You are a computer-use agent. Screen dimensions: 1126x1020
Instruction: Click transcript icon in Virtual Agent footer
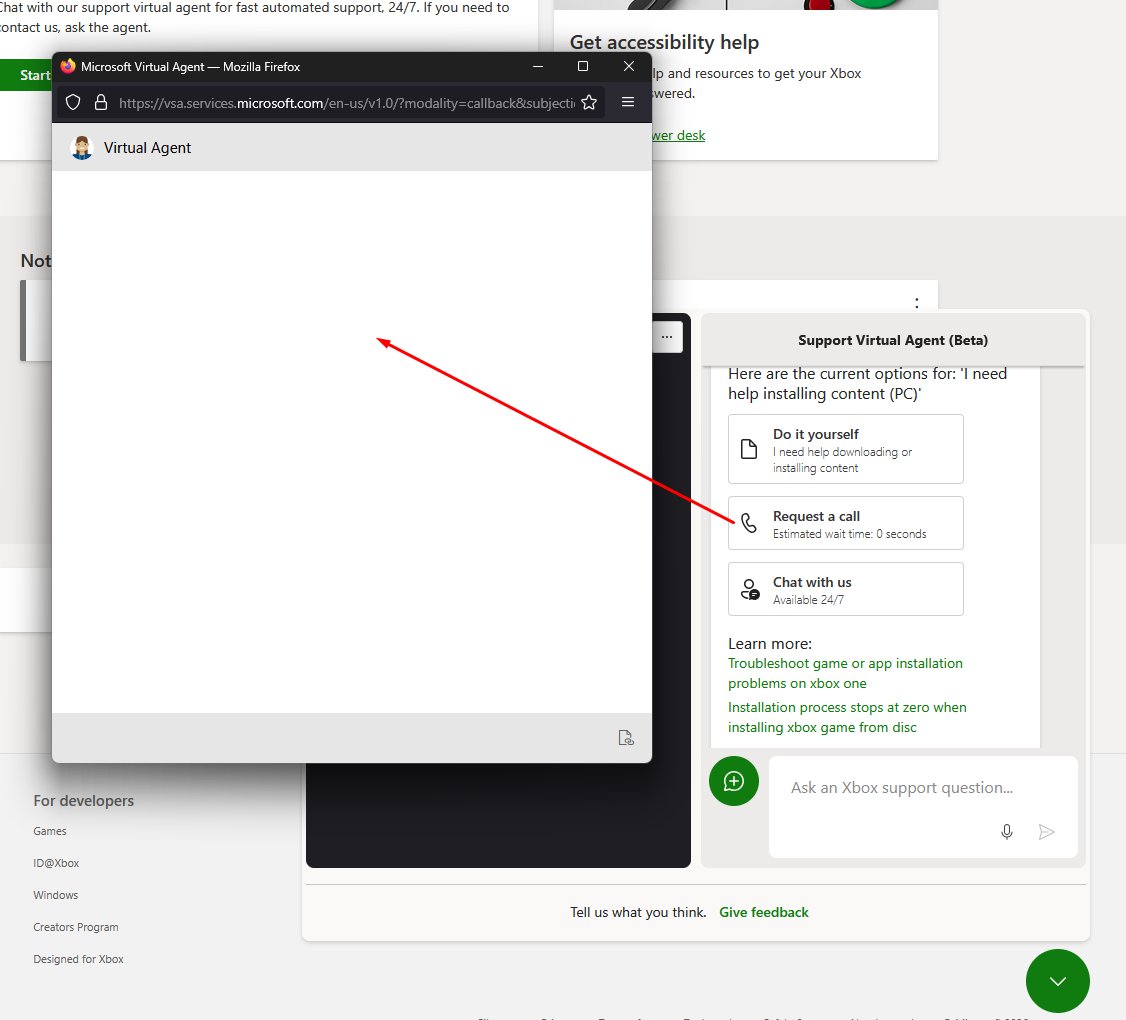click(x=625, y=738)
